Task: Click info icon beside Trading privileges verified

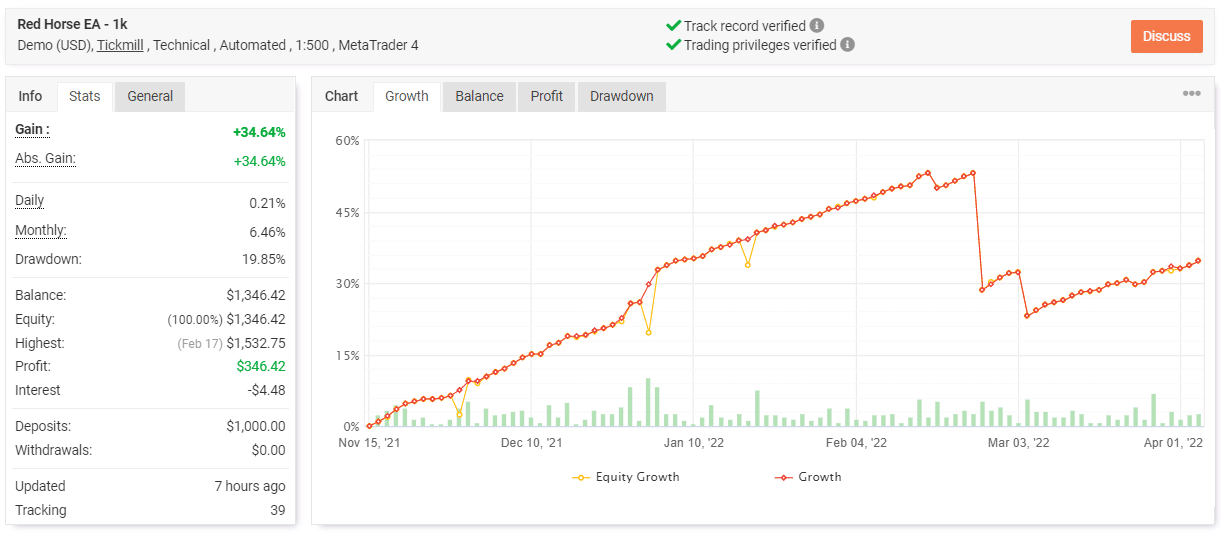Action: point(848,45)
